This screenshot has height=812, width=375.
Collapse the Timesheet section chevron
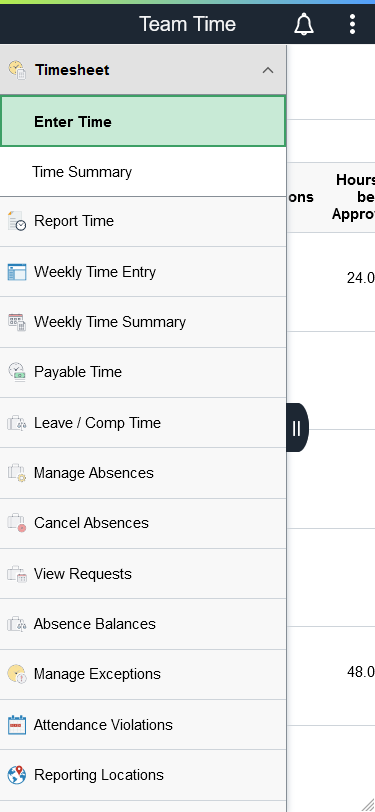(268, 70)
